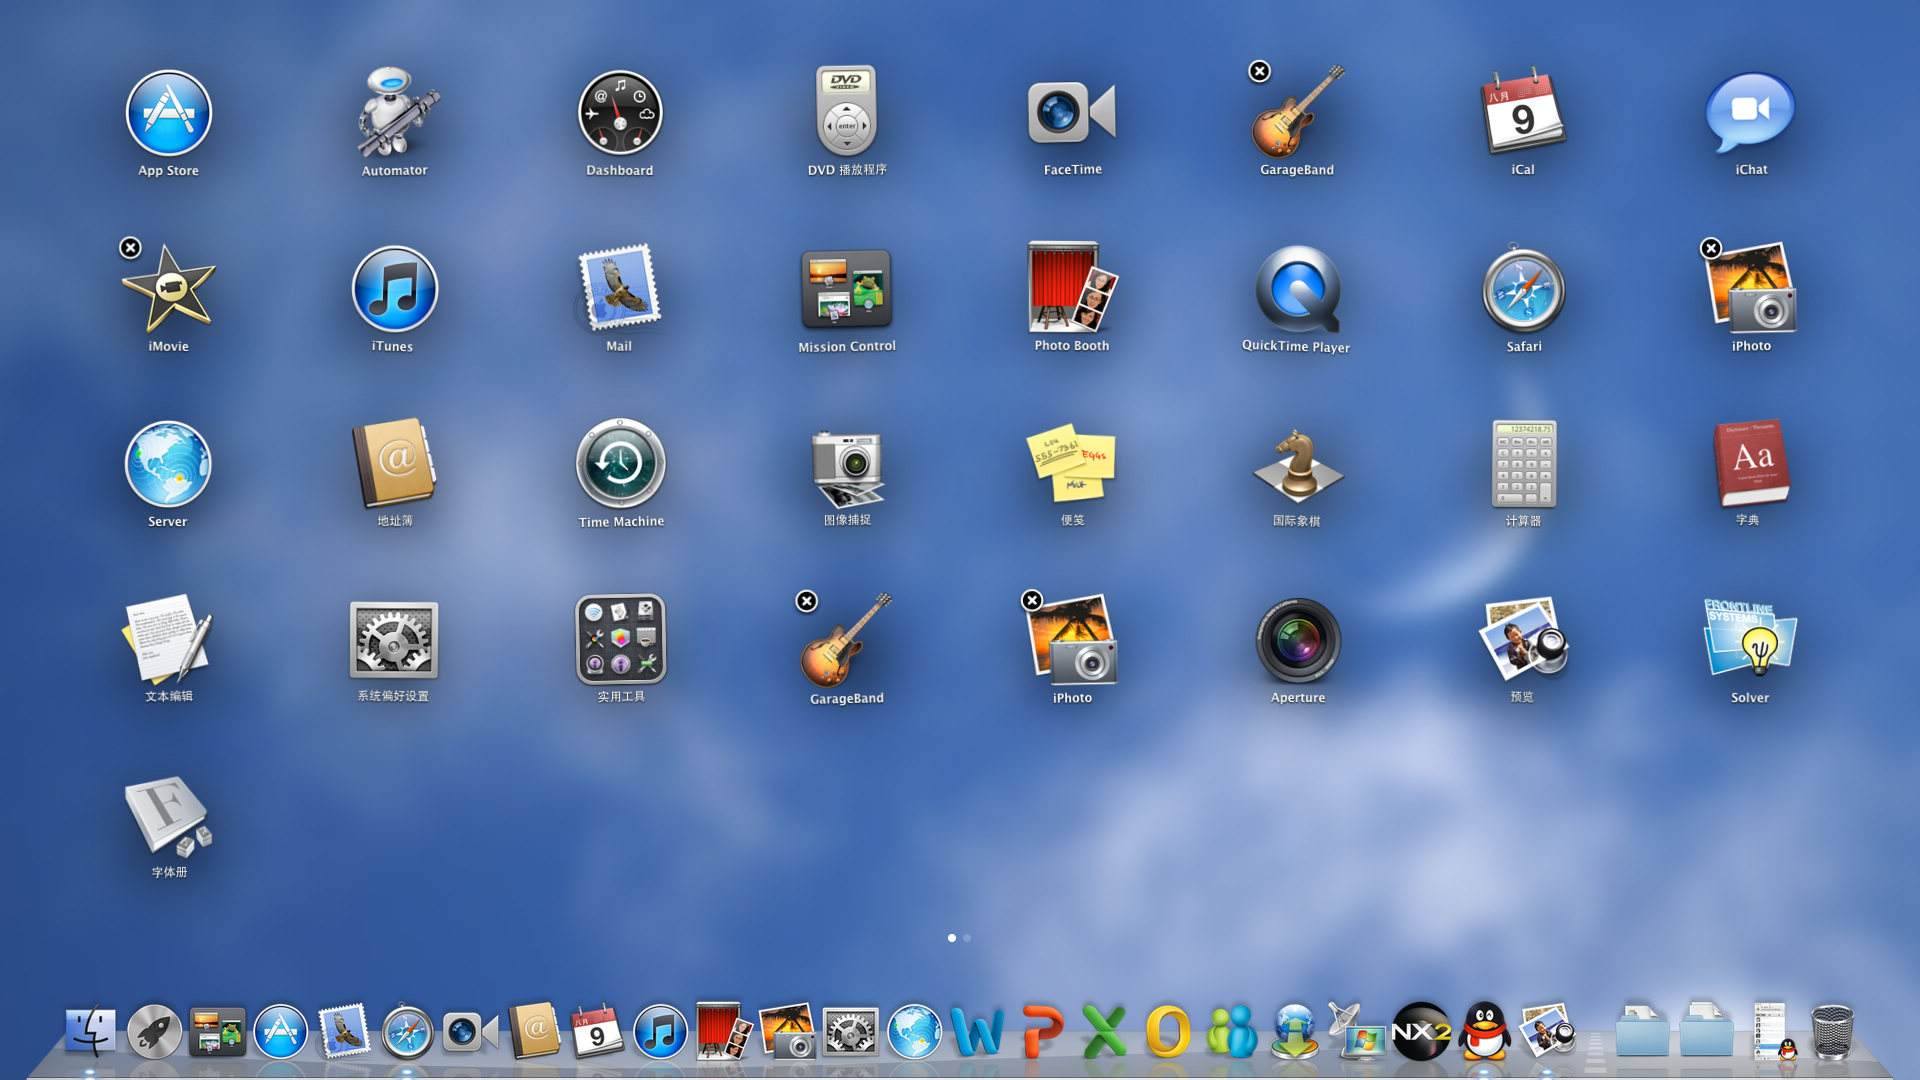Launch Excel from the Dock

pyautogui.click(x=1104, y=1032)
